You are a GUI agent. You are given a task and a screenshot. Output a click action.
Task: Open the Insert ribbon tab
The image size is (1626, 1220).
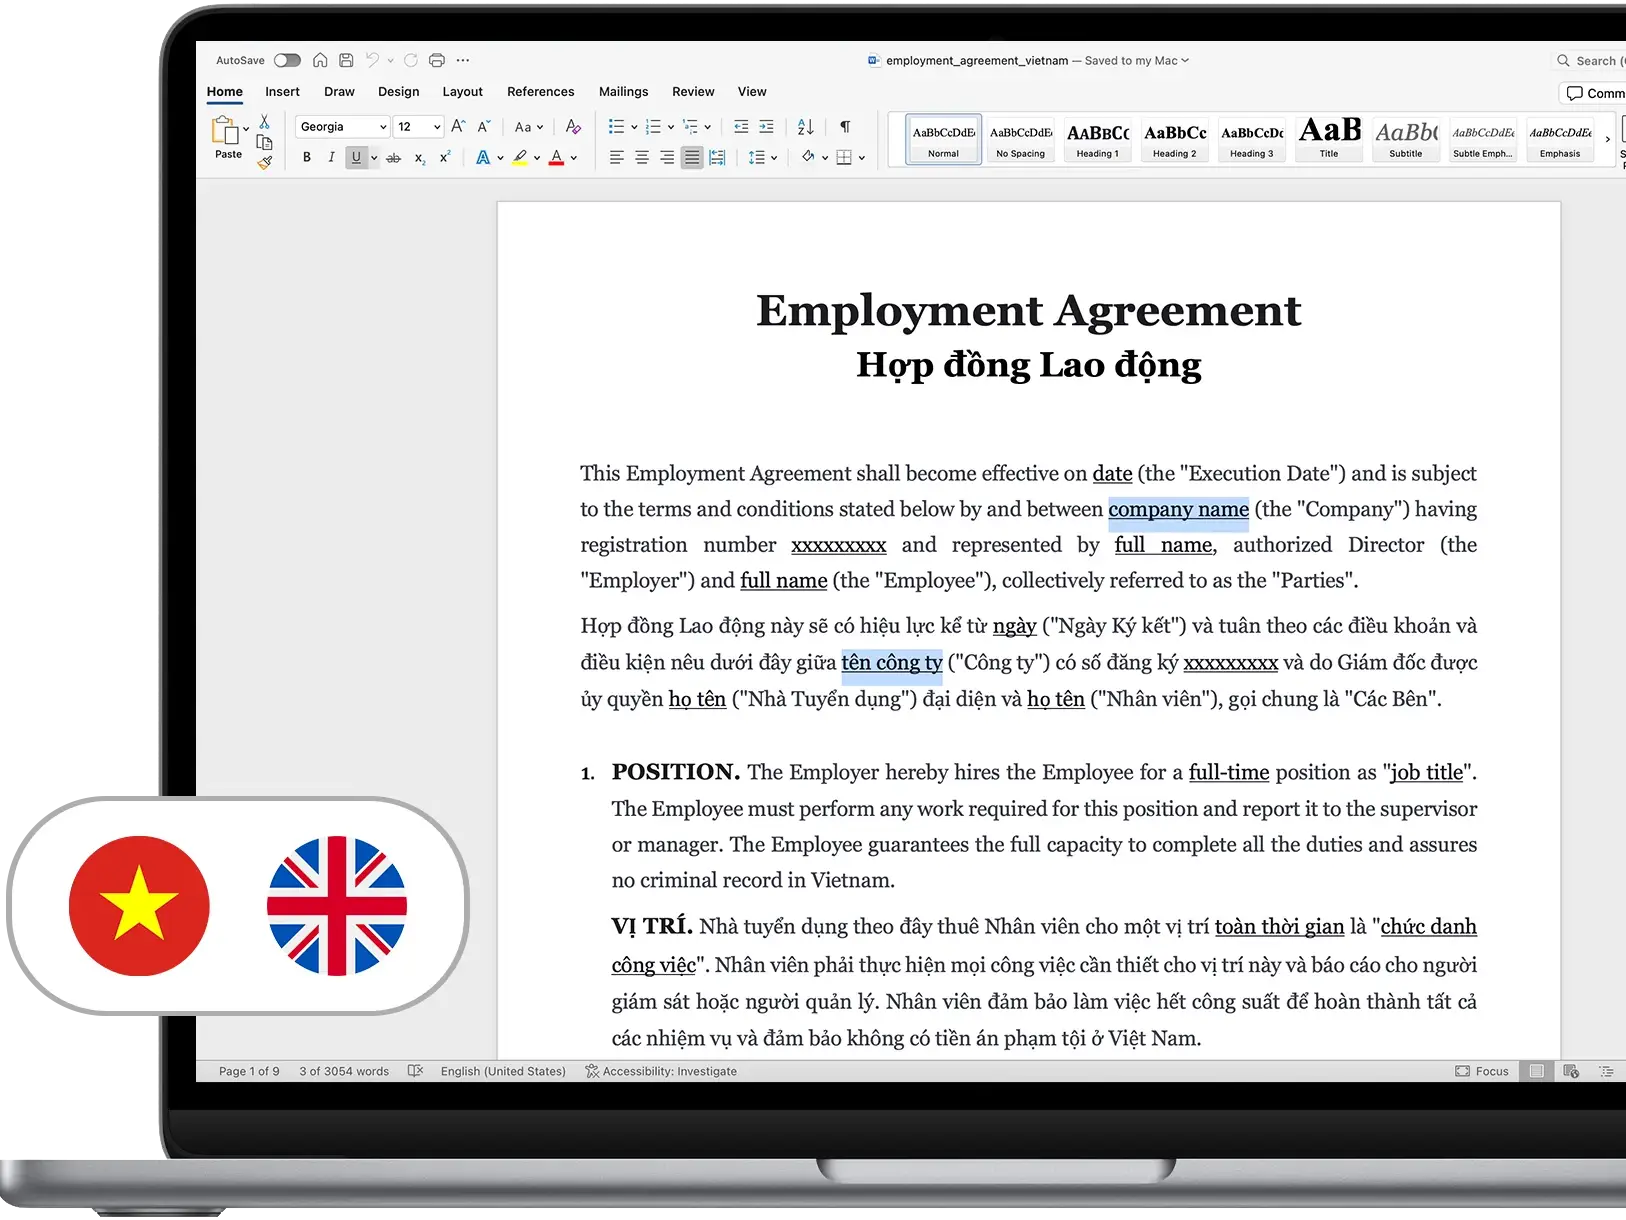[x=282, y=91]
